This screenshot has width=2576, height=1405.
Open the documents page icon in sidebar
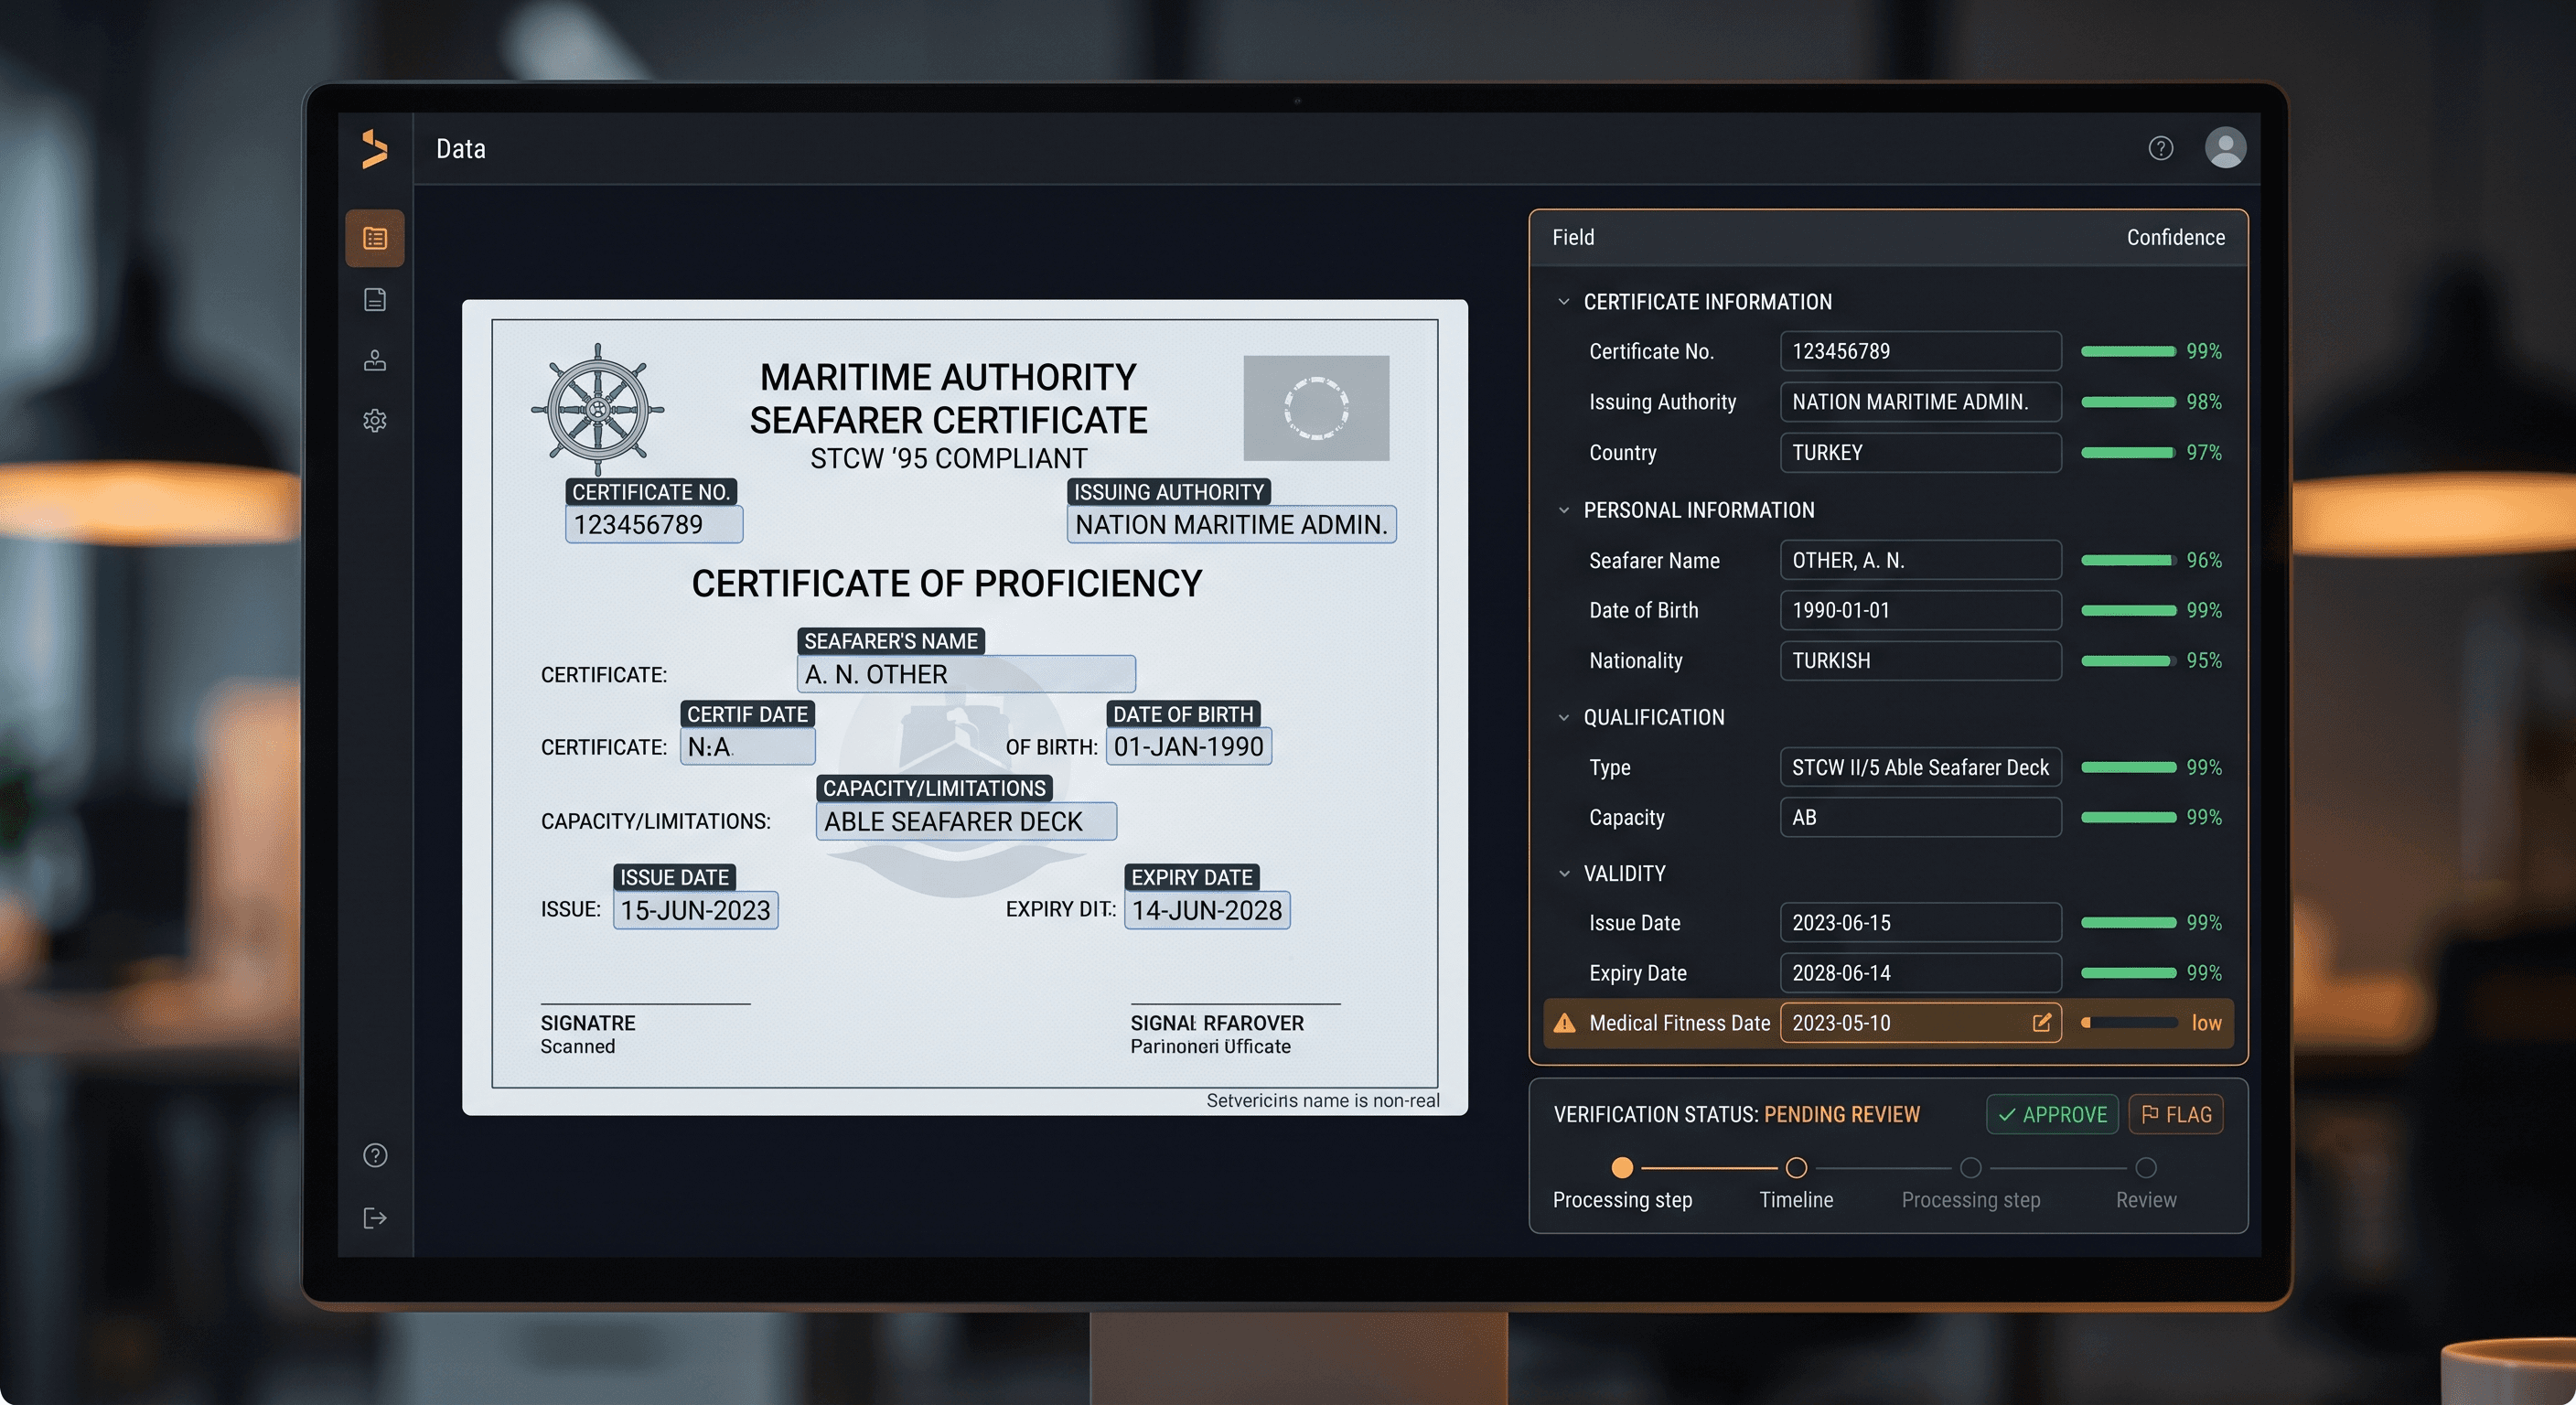375,299
